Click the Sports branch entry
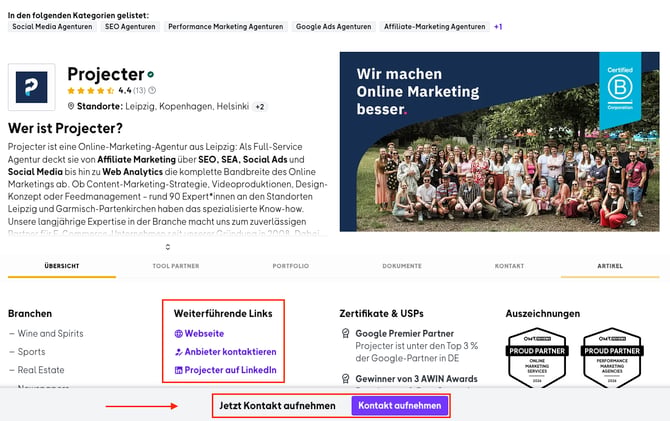 [31, 352]
